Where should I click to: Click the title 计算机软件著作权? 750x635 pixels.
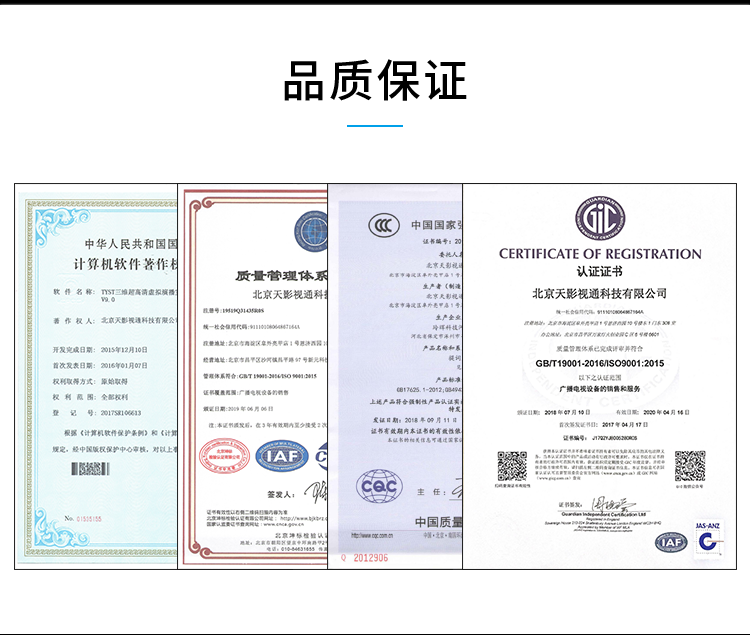(x=125, y=264)
